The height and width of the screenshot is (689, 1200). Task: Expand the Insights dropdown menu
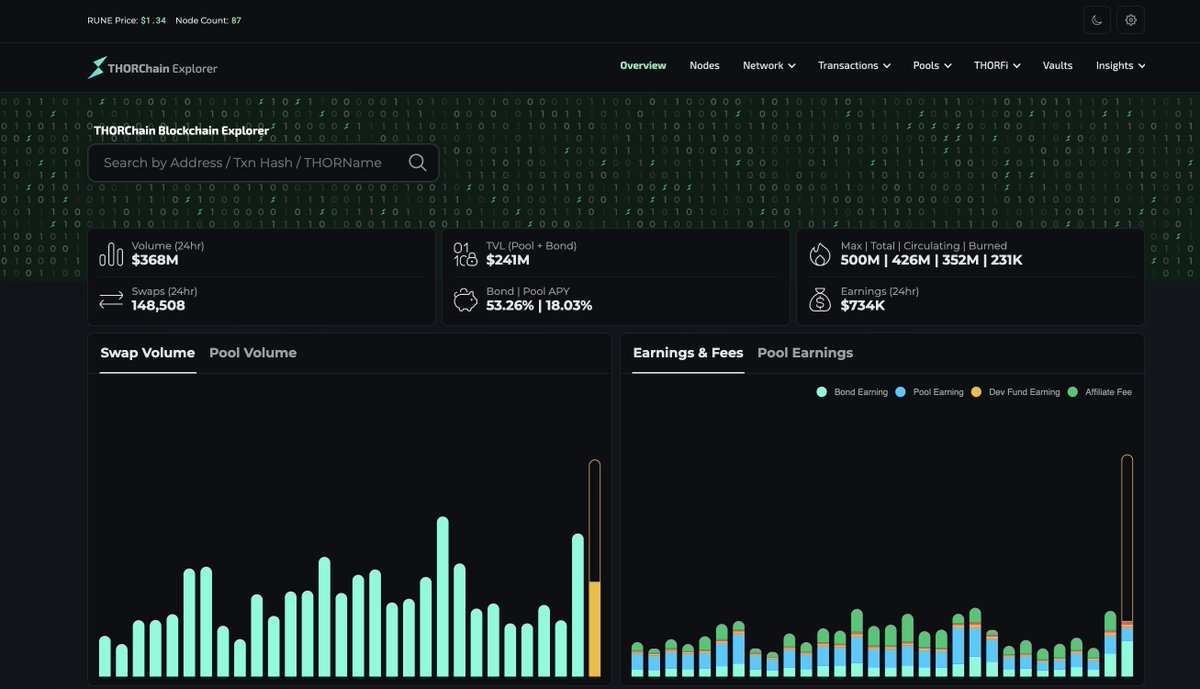click(x=1120, y=66)
